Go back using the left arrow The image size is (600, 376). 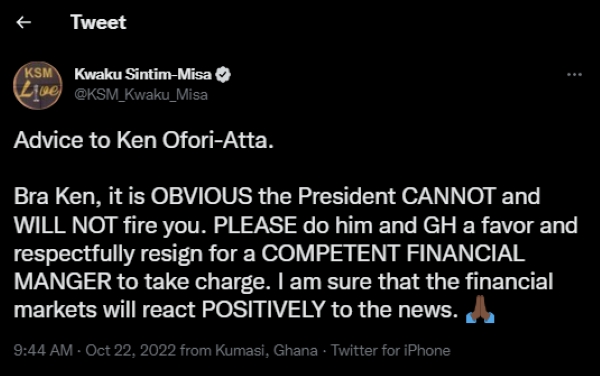pyautogui.click(x=23, y=23)
